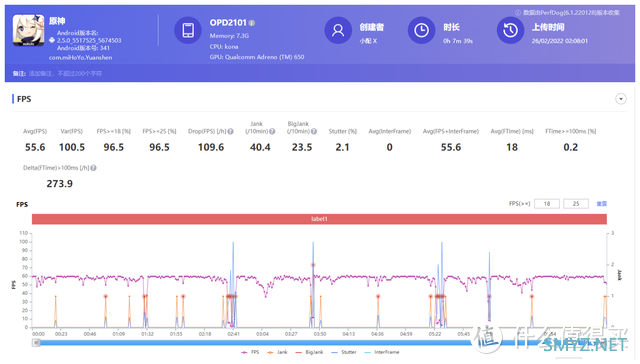Image resolution: width=640 pixels, height=364 pixels.
Task: Click the reset link beside thresholds
Action: click(602, 204)
